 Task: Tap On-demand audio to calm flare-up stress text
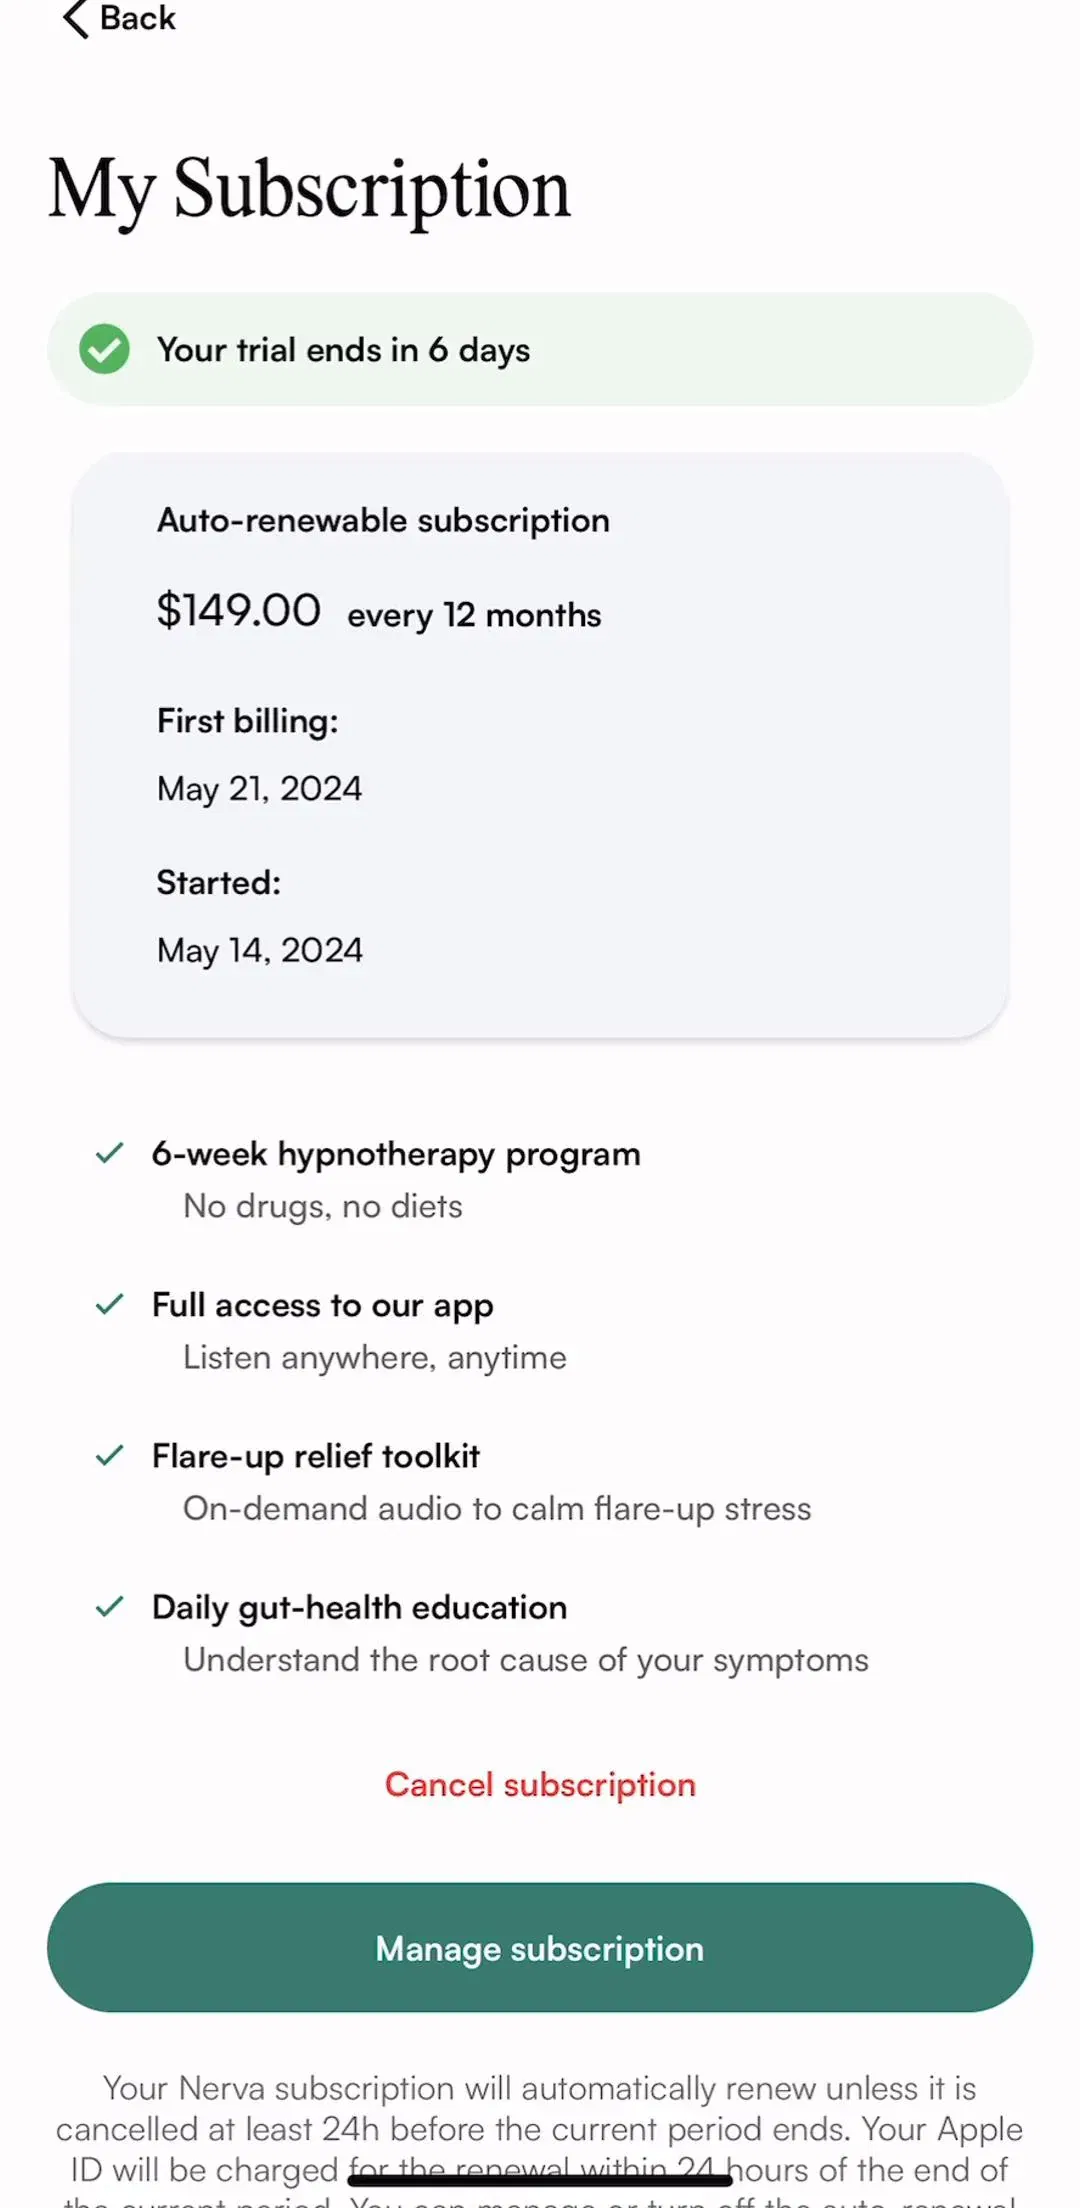[x=497, y=1509]
